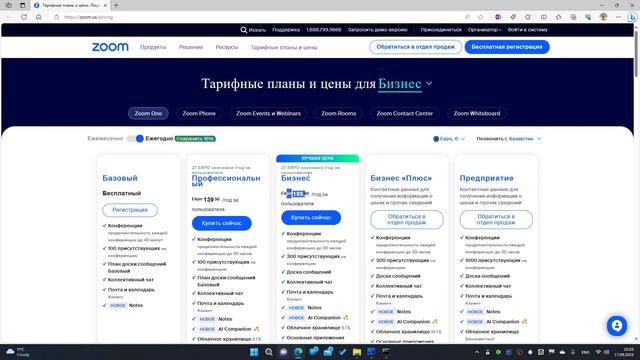Viewport: 640px width, 360px height.
Task: Contact sales button in Предприятие plan
Action: [x=496, y=220]
